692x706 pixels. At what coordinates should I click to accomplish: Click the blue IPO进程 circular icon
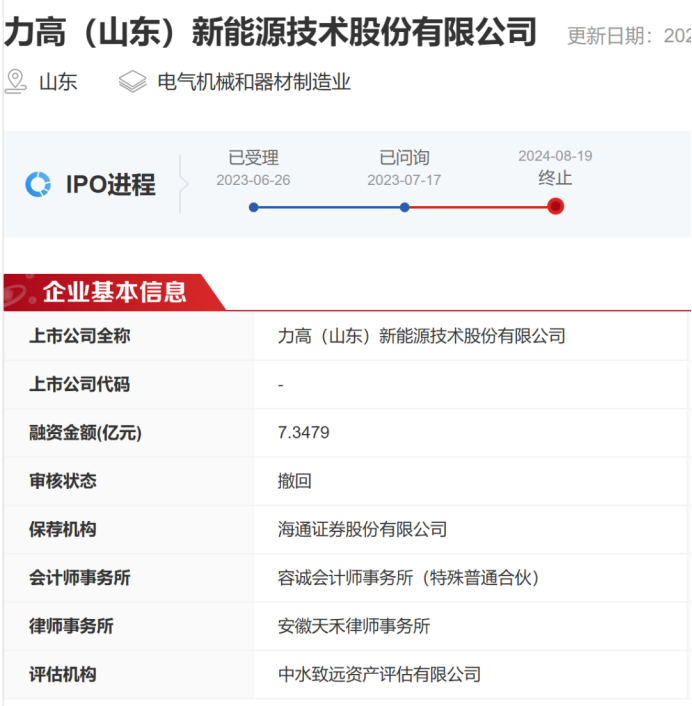38,185
